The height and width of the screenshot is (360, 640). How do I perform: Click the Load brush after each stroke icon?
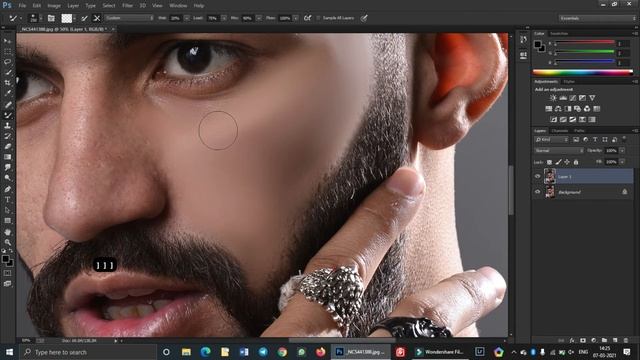(84, 18)
